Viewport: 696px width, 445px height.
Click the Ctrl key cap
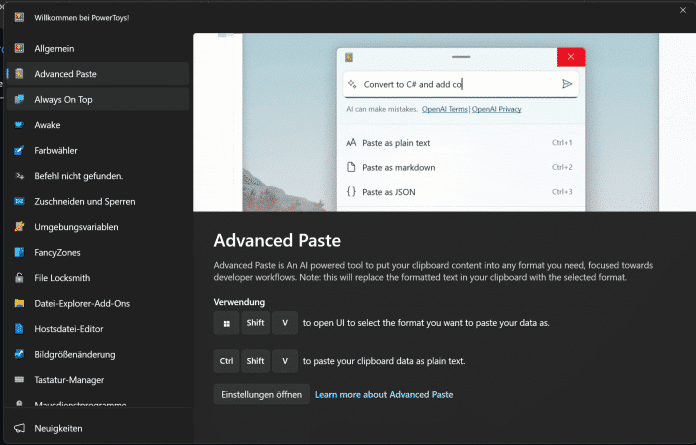point(226,361)
